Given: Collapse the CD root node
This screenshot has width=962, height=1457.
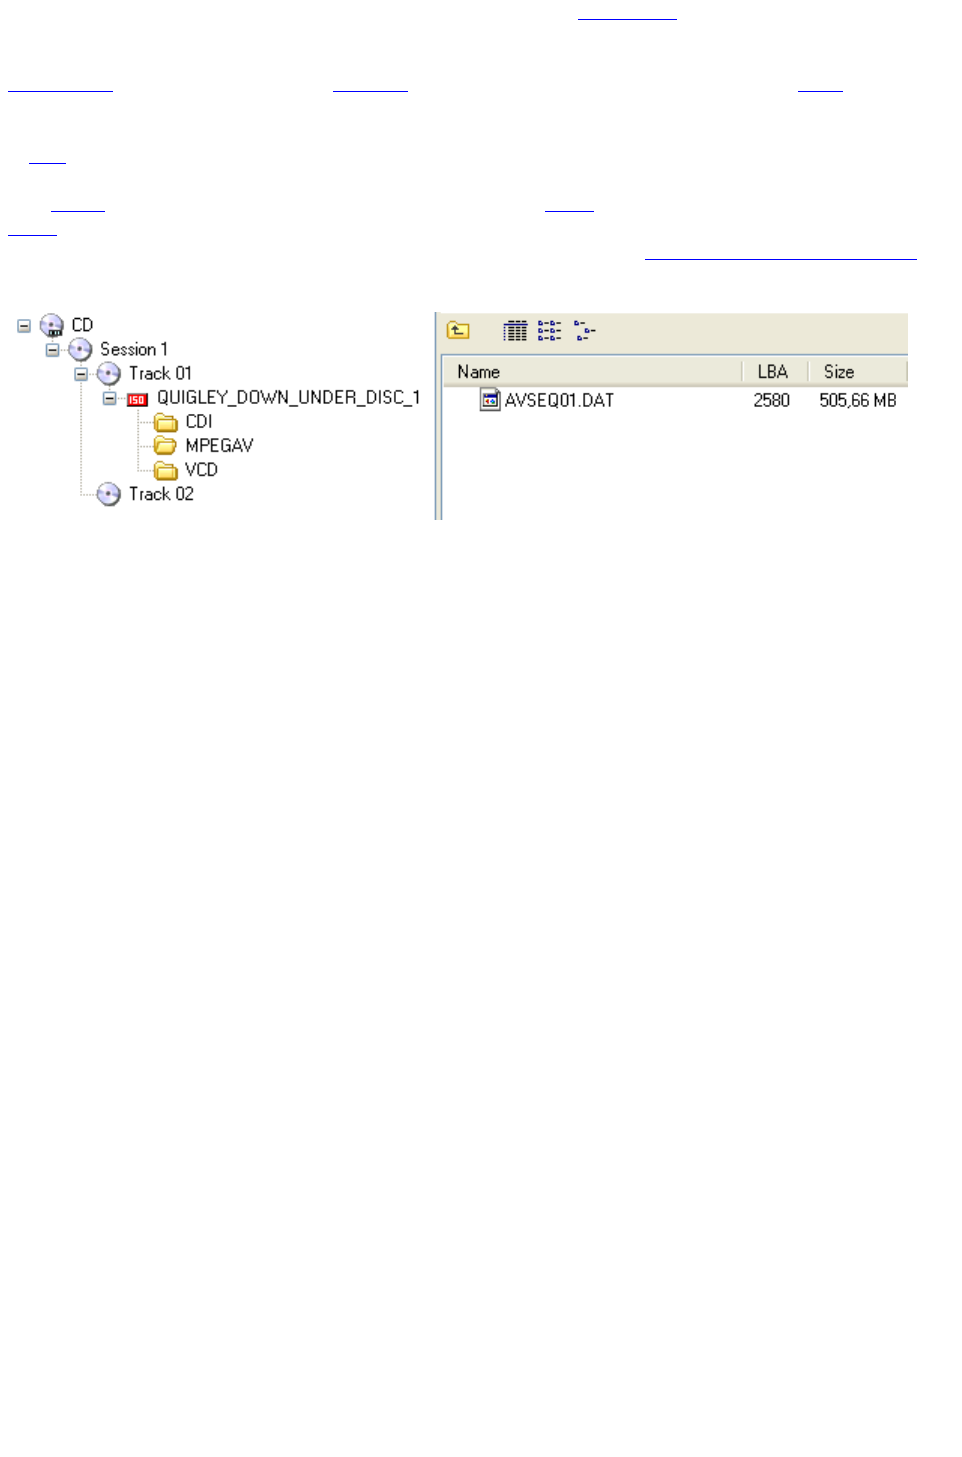Looking at the screenshot, I should click(24, 326).
